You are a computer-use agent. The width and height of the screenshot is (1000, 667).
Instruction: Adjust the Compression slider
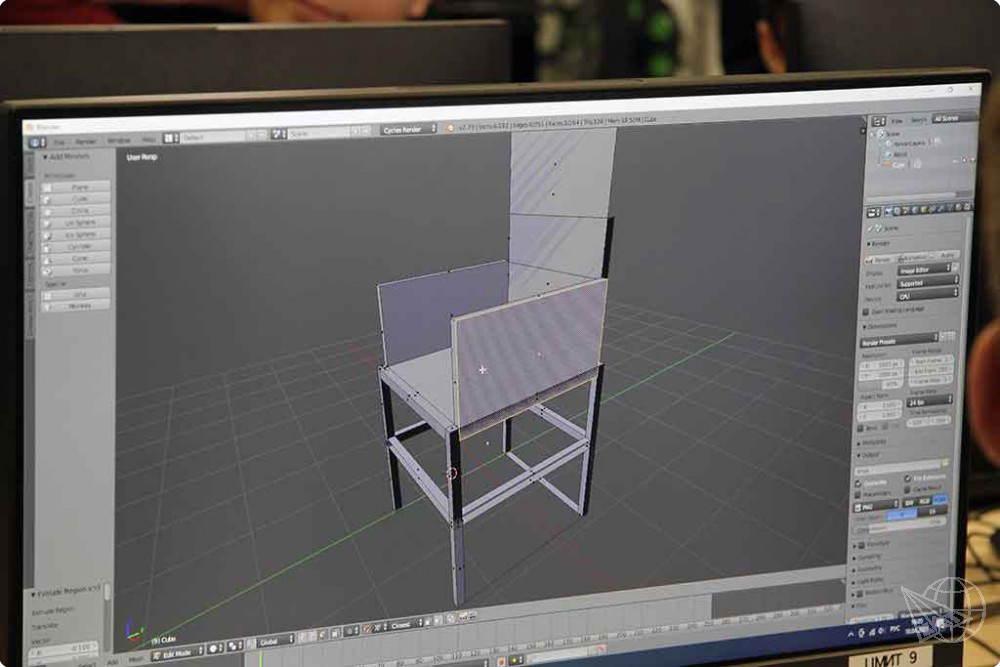coord(902,526)
